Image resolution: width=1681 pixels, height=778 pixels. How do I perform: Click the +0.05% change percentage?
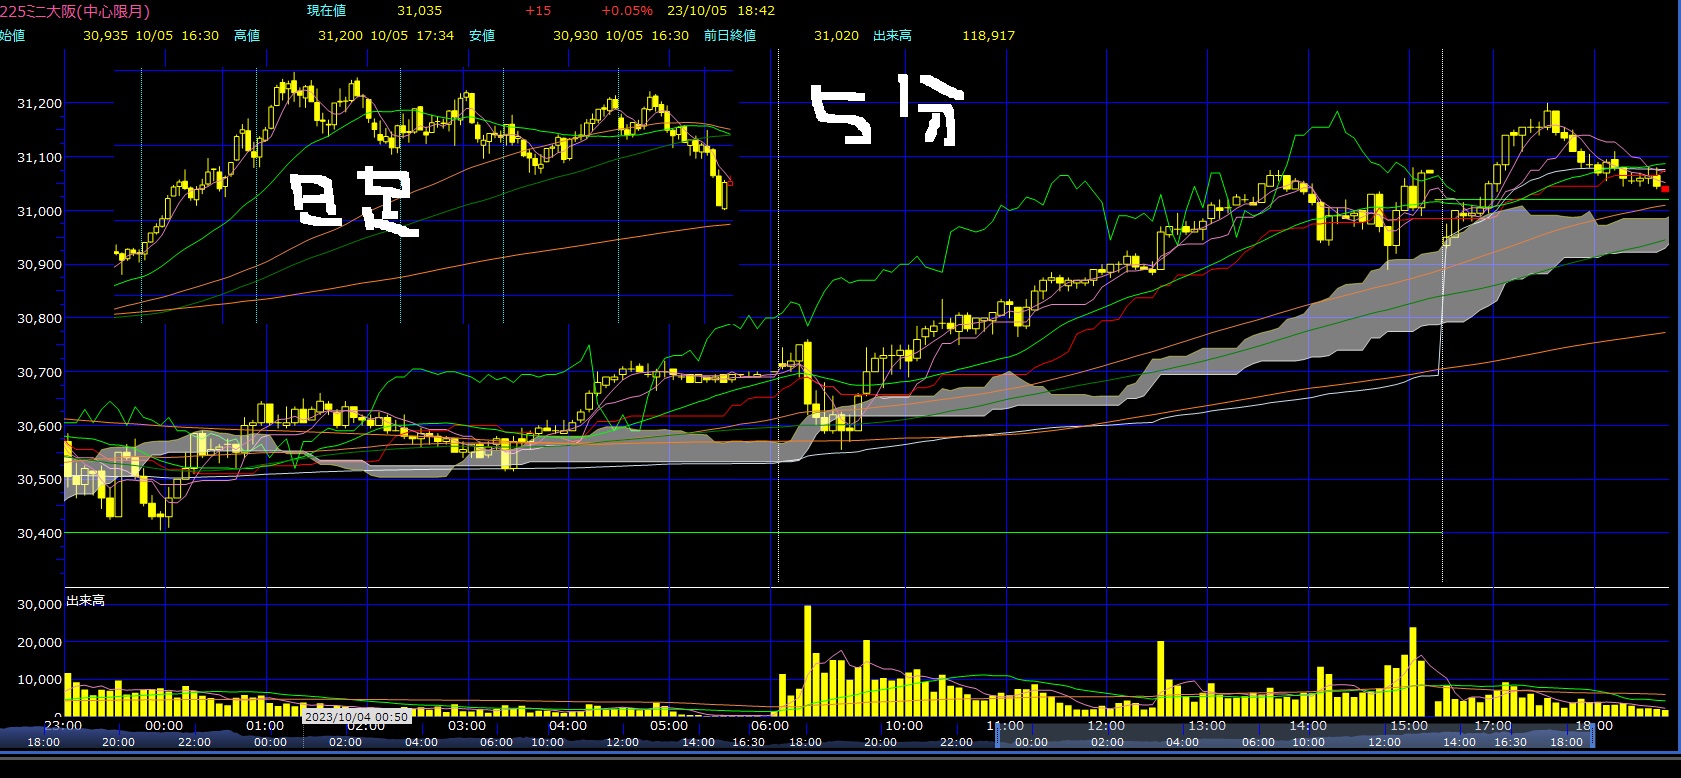626,11
